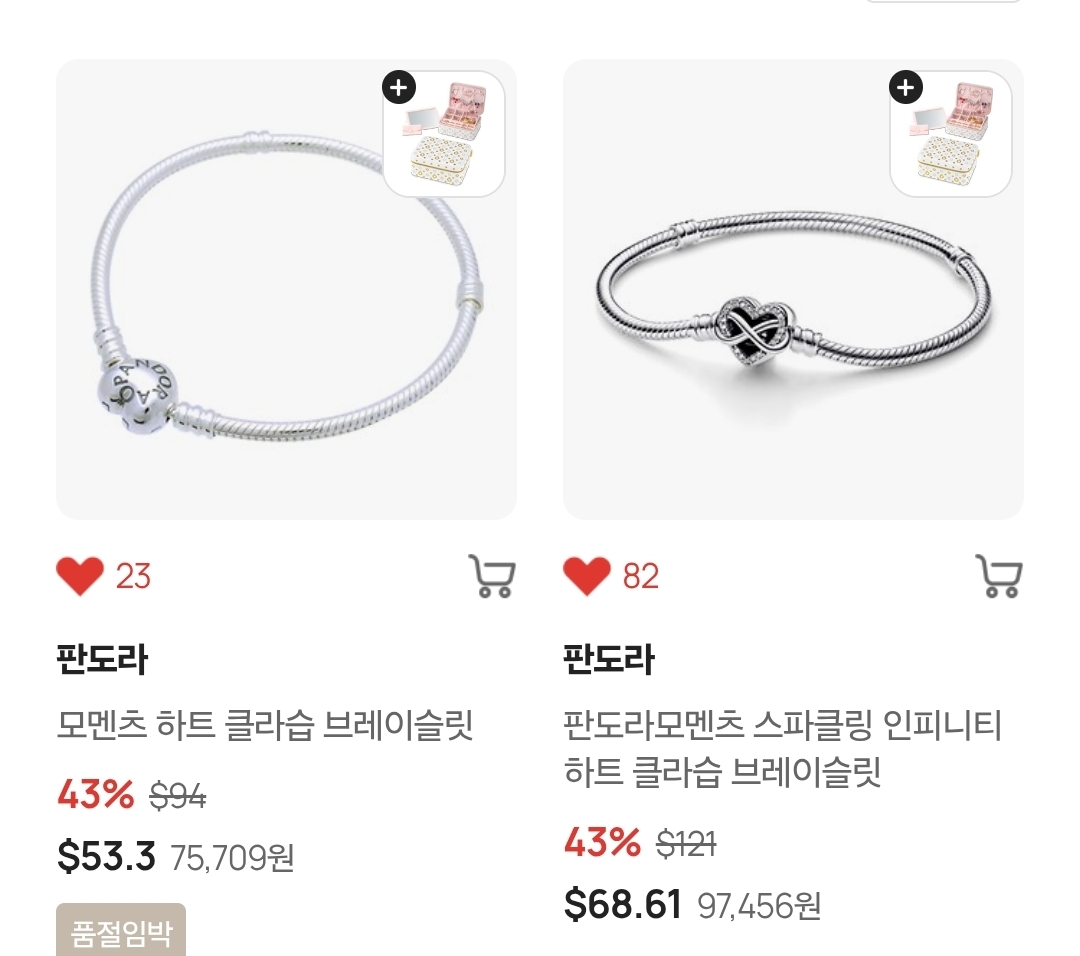Select the 판도라 brand name under second product

click(x=609, y=660)
